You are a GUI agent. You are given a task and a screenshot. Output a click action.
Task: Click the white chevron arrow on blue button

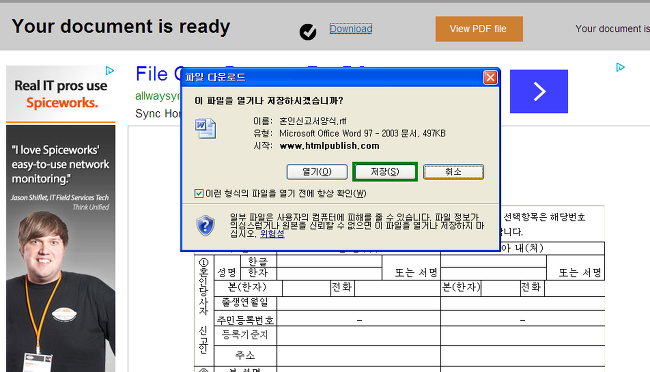539,91
